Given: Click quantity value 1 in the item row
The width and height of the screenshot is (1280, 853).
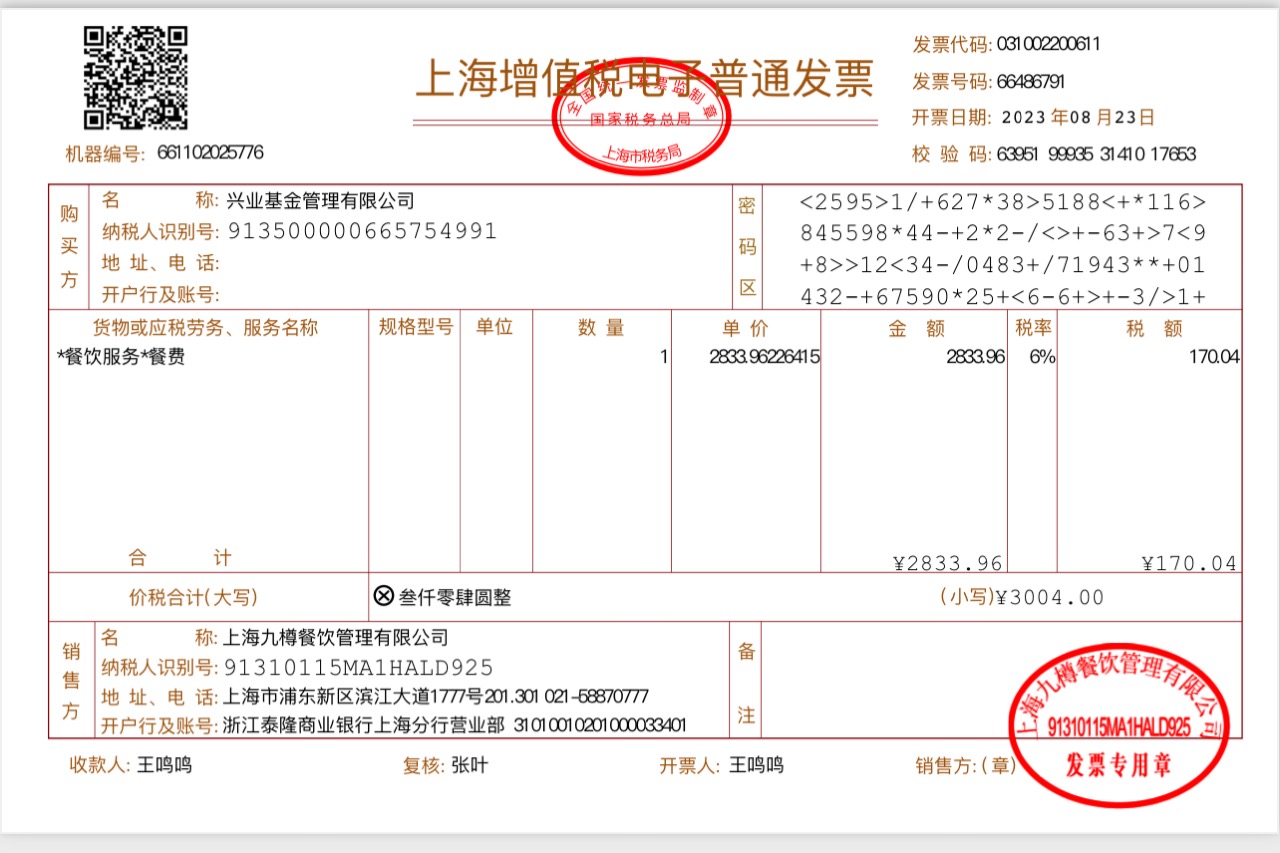Looking at the screenshot, I should [x=663, y=357].
